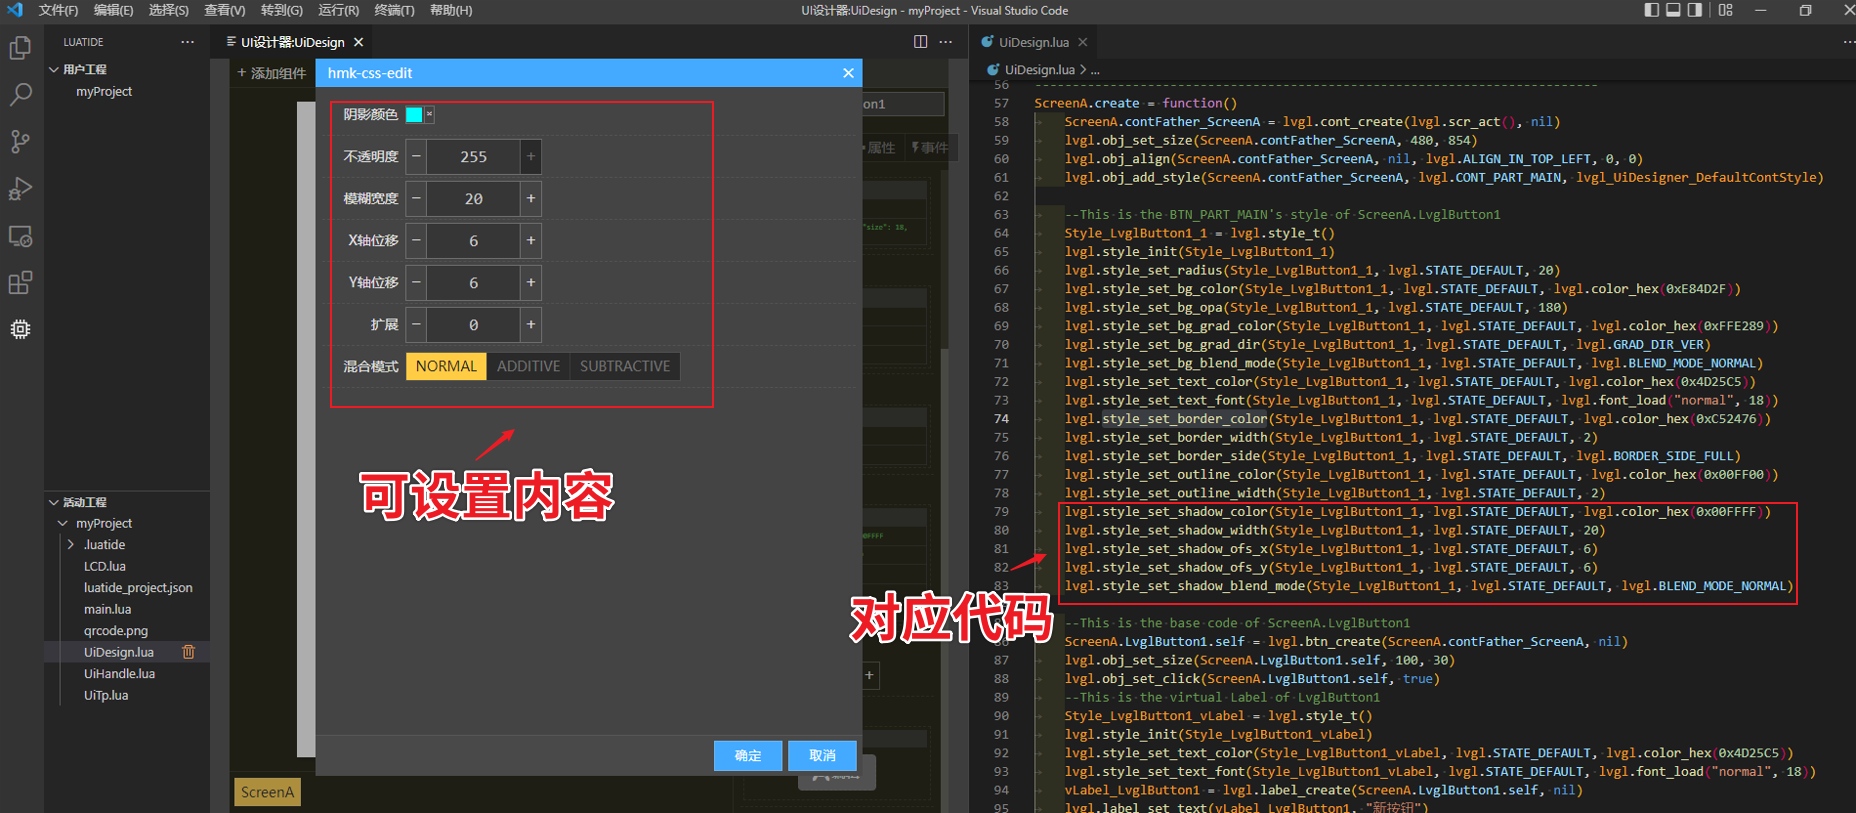Open the Search view in activity bar
This screenshot has width=1856, height=813.
pyautogui.click(x=20, y=95)
